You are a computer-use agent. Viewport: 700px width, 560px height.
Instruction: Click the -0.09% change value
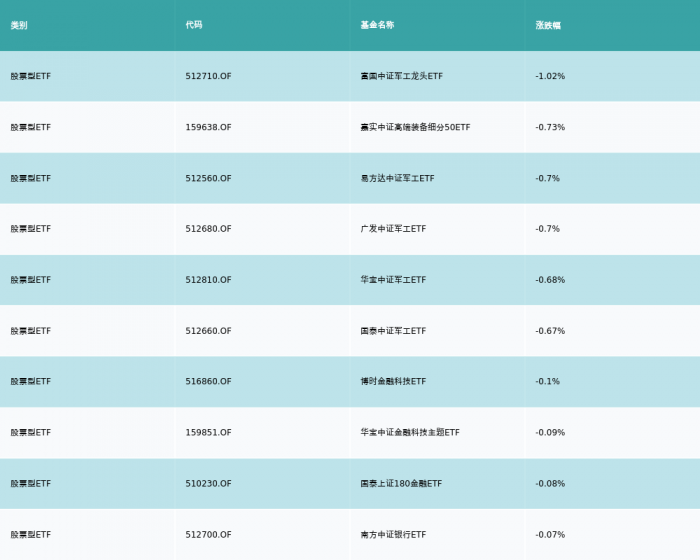point(550,432)
